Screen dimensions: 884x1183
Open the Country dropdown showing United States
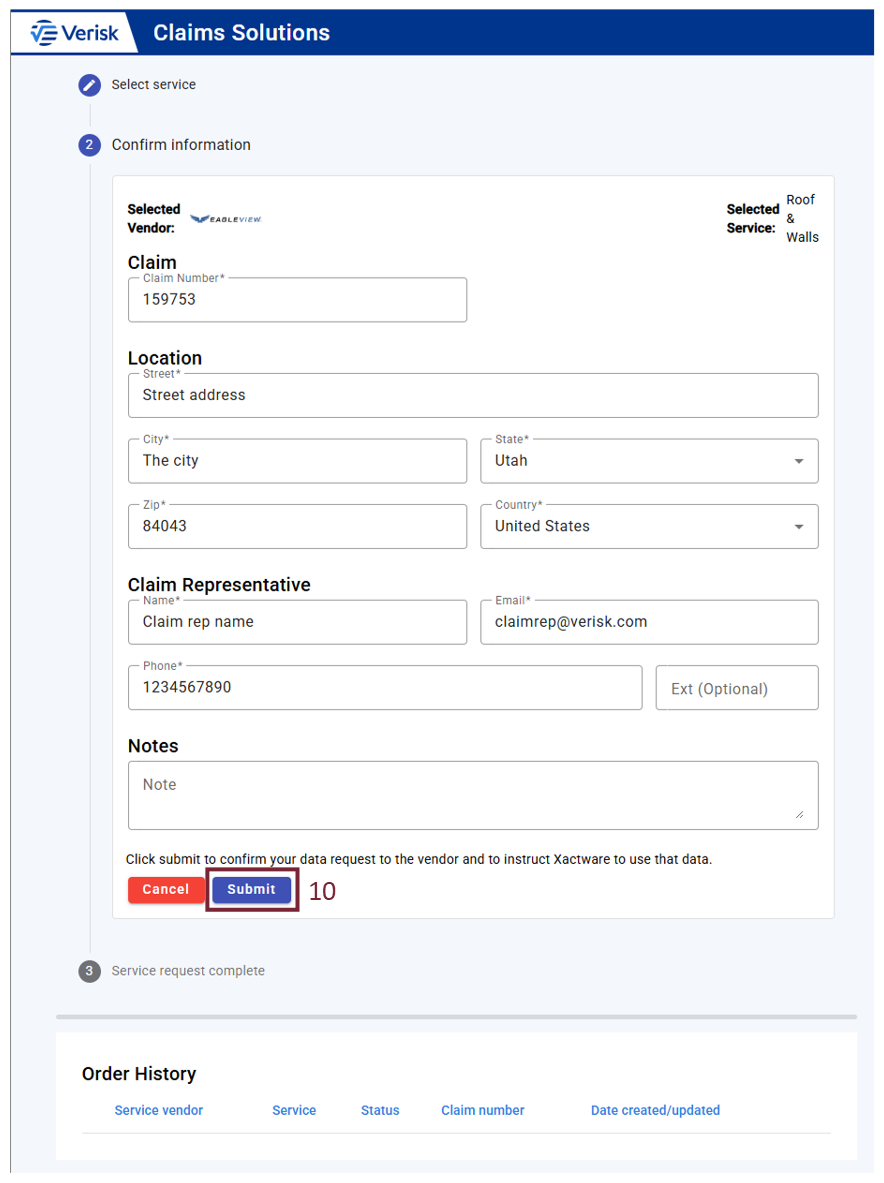coord(649,526)
